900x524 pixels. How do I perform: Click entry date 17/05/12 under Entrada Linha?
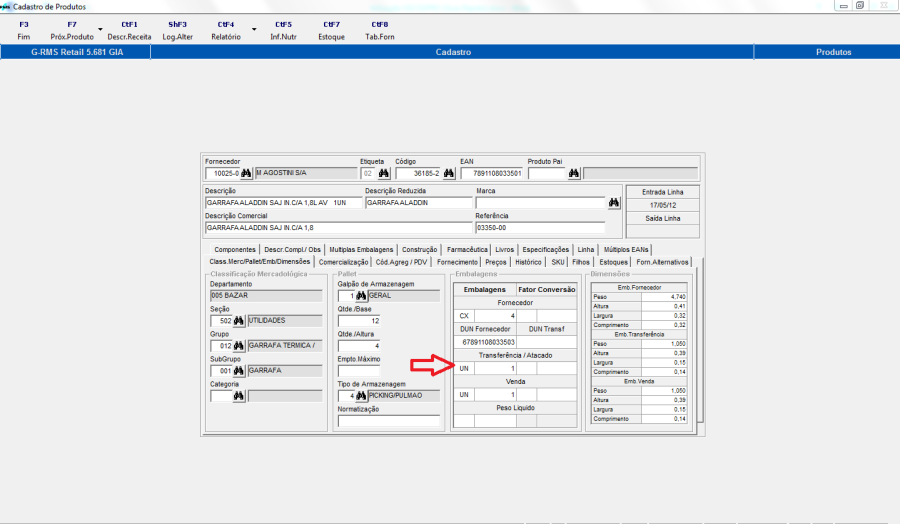point(662,205)
